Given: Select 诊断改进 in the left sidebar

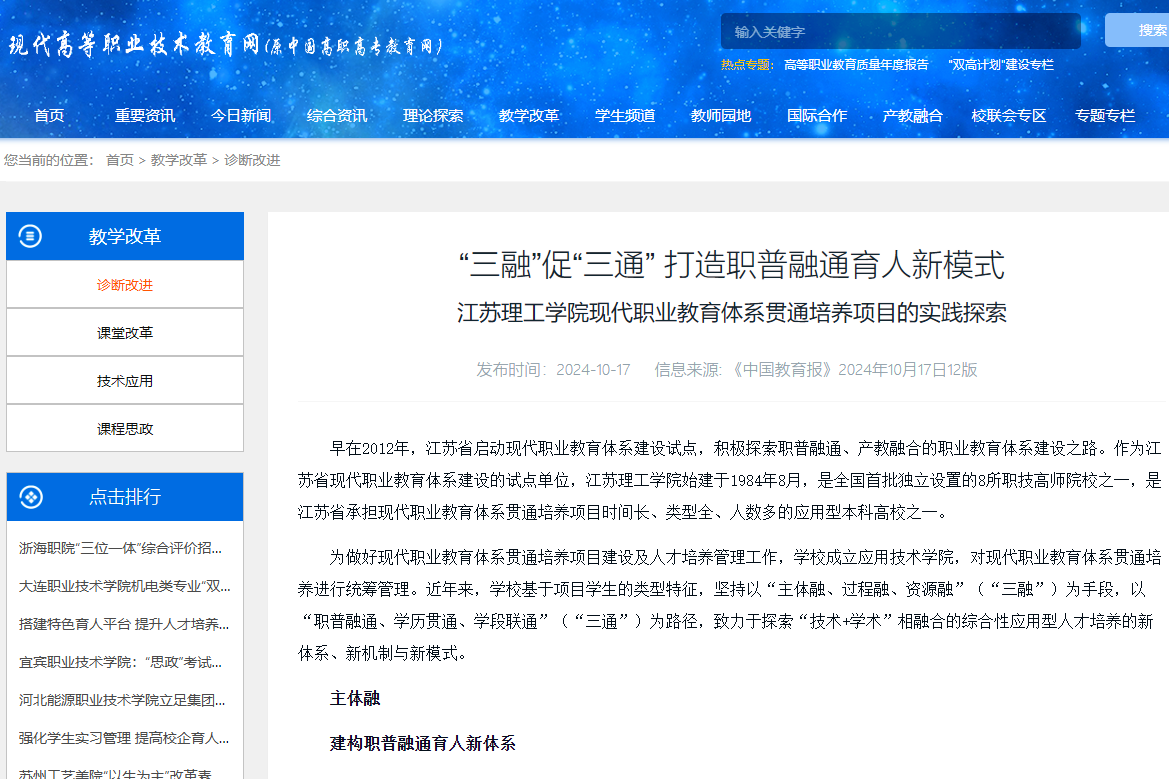Looking at the screenshot, I should click(125, 285).
